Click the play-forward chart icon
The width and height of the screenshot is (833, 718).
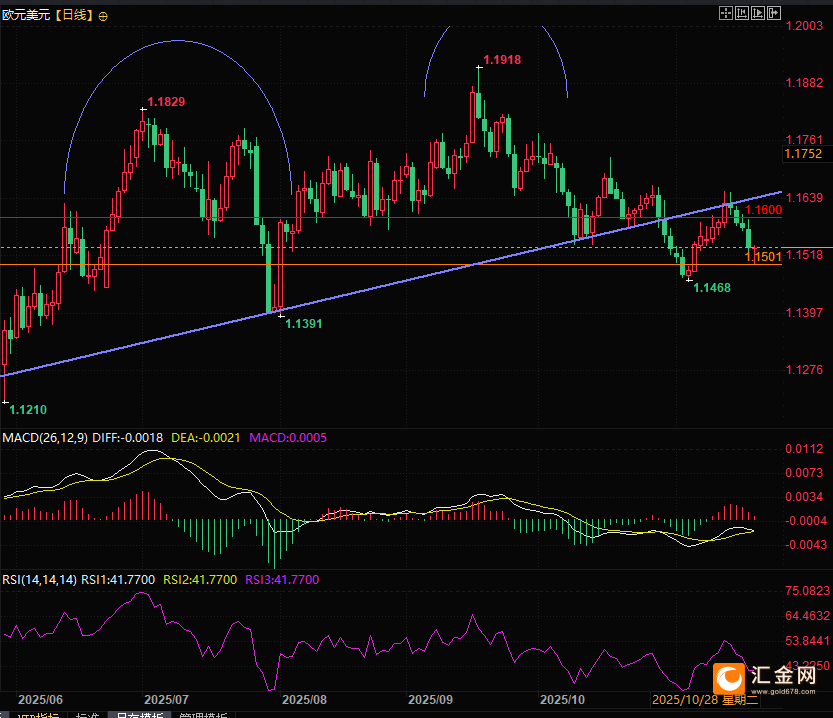pos(757,12)
